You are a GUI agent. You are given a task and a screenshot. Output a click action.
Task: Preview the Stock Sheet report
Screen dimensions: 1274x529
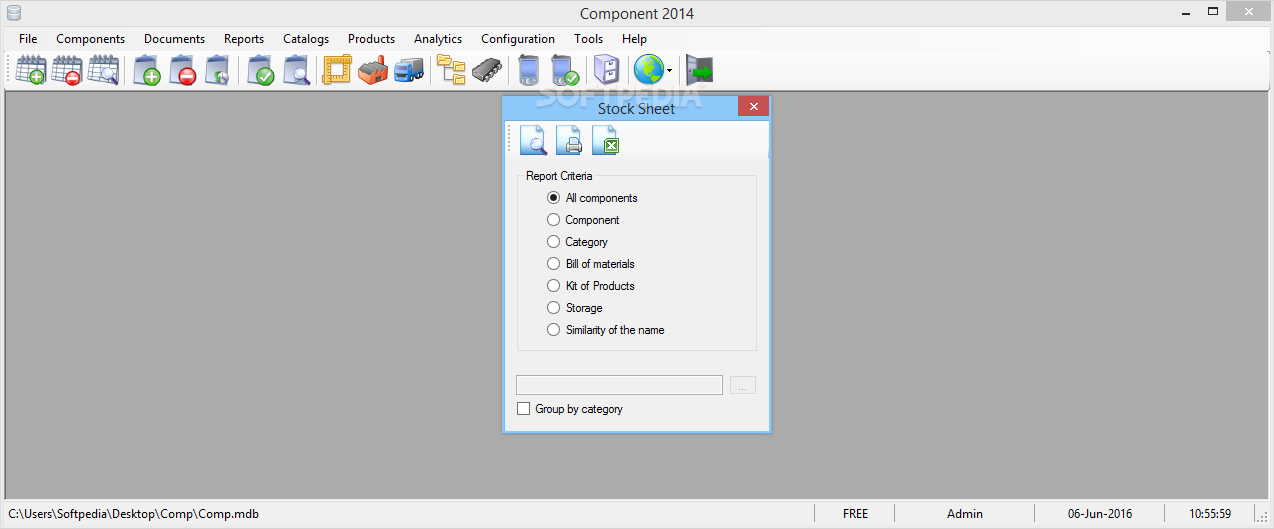coord(533,141)
